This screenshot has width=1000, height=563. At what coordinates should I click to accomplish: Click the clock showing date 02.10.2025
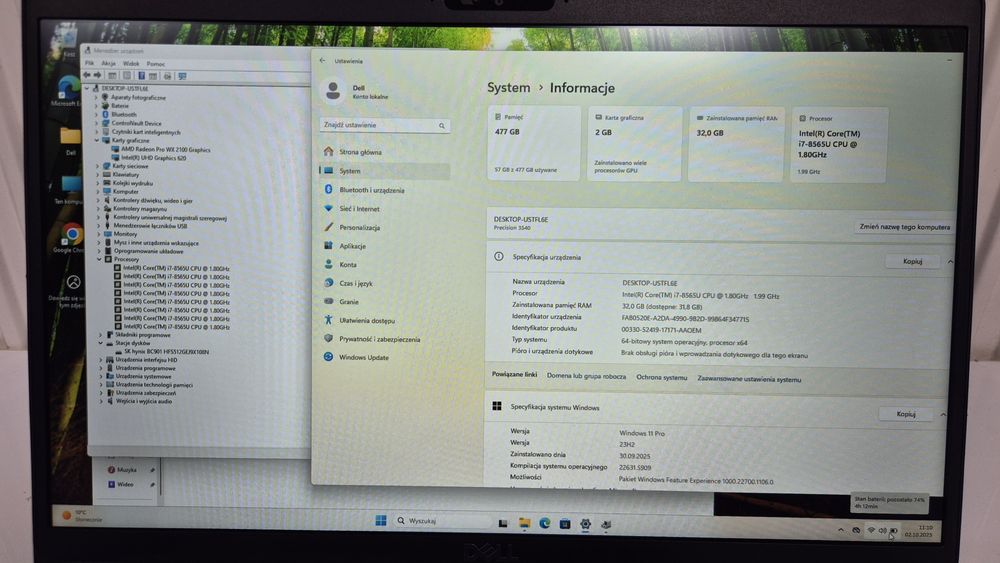pos(918,531)
